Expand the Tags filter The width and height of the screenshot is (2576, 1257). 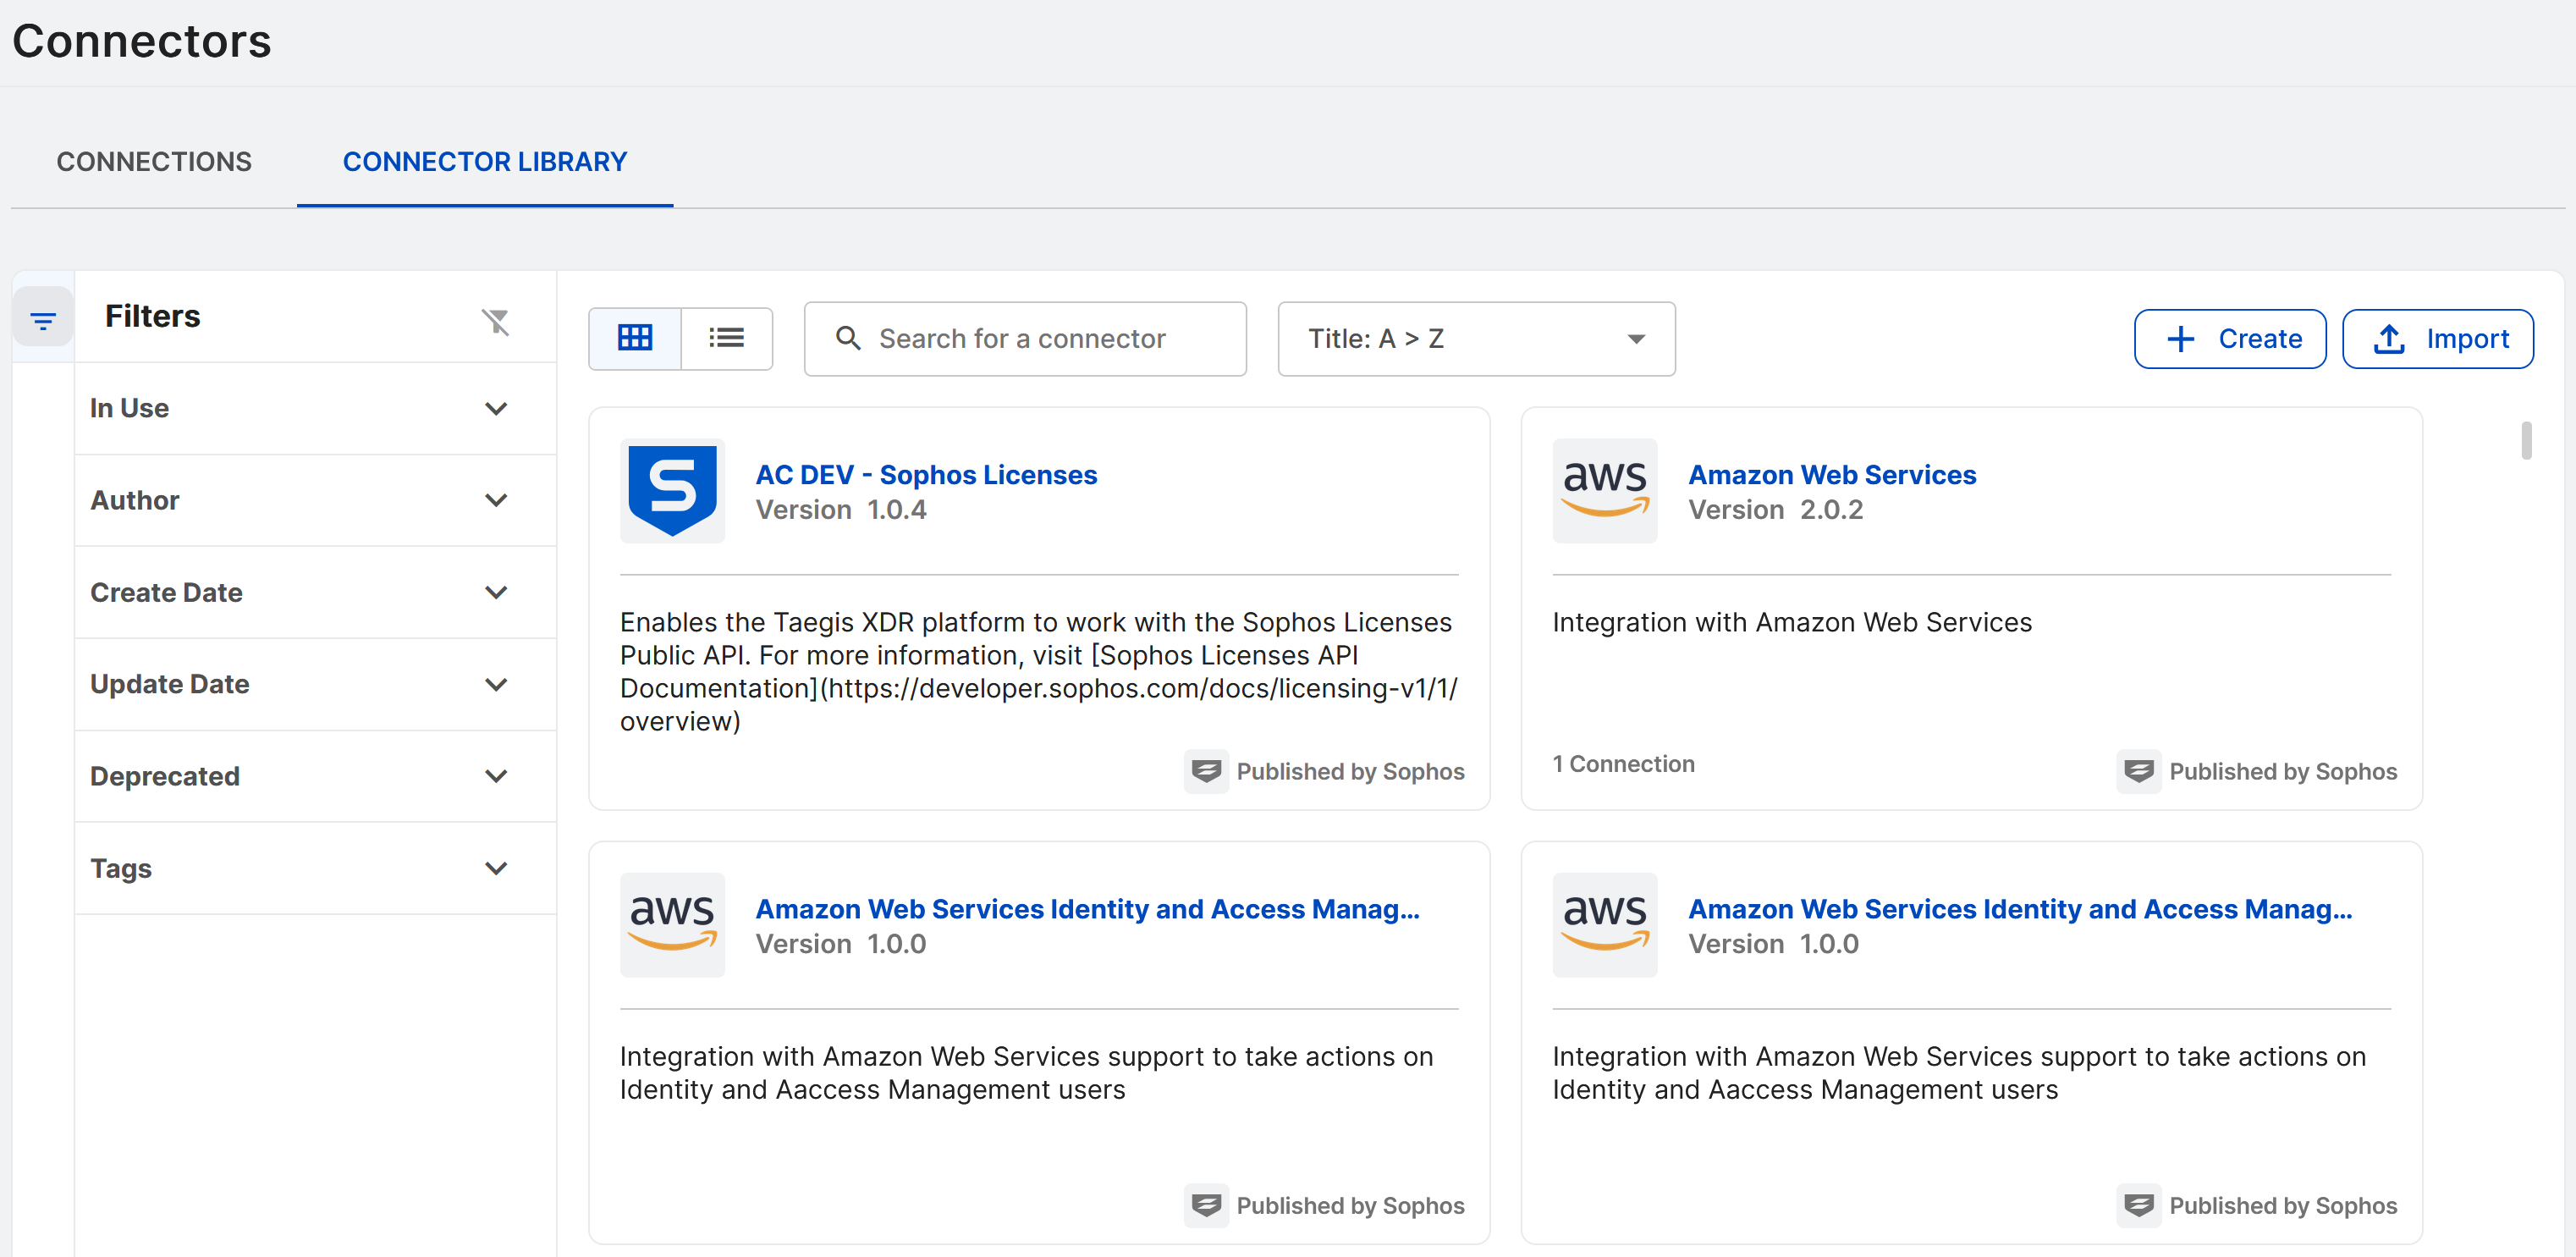[315, 868]
